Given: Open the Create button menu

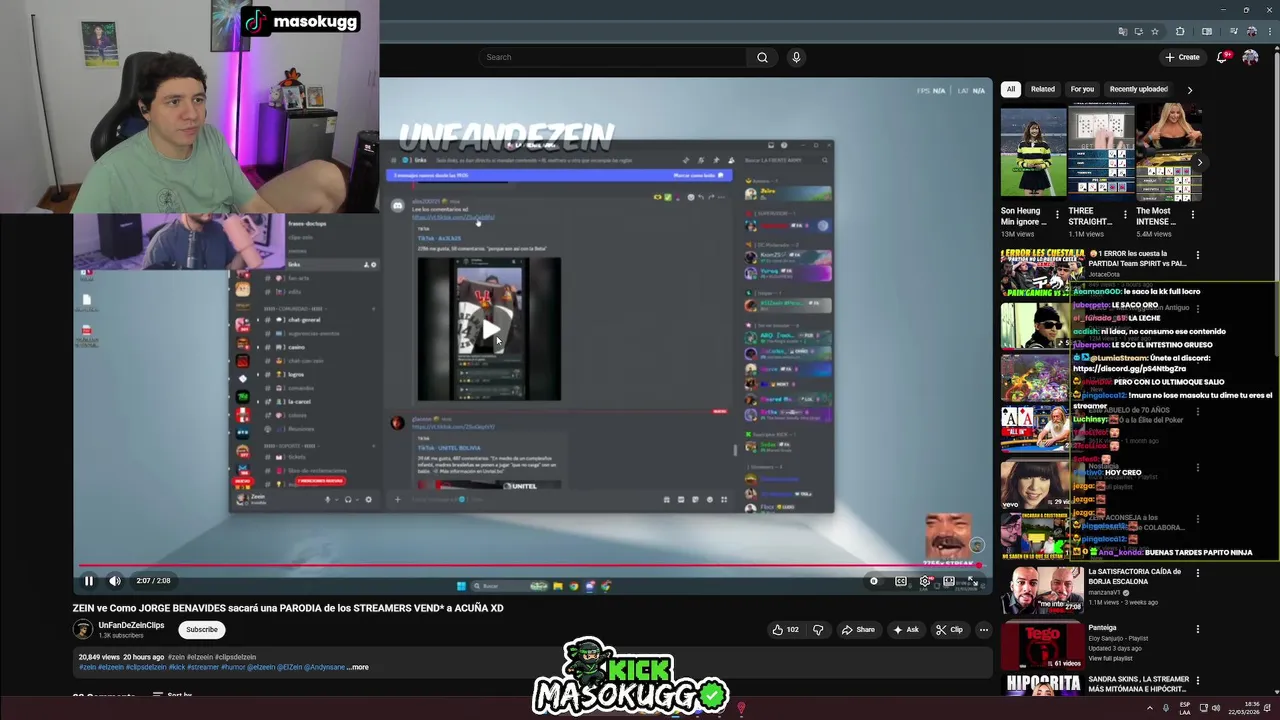Looking at the screenshot, I should [x=1182, y=57].
